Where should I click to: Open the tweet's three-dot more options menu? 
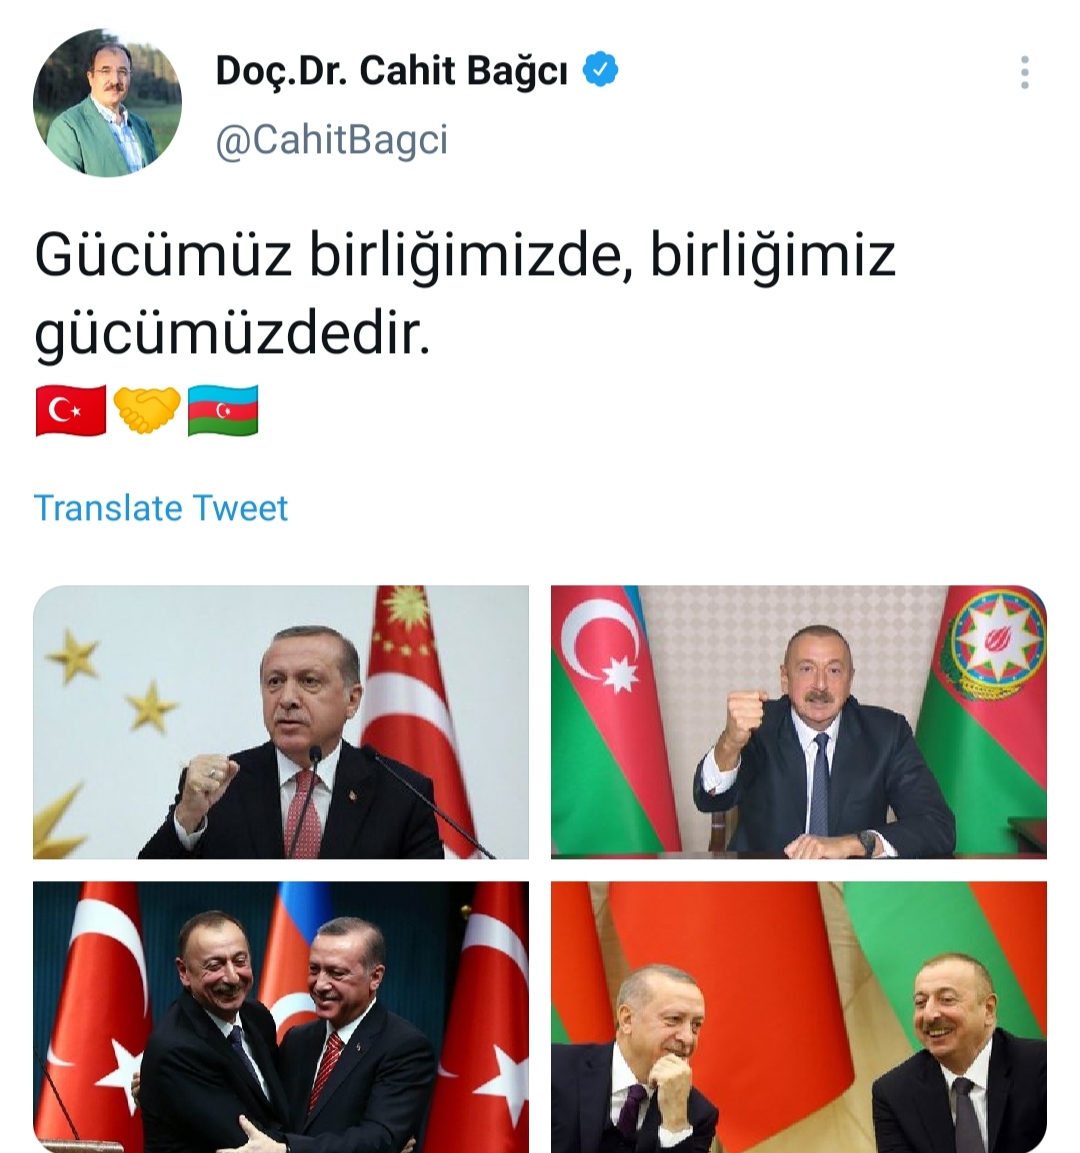(1024, 72)
